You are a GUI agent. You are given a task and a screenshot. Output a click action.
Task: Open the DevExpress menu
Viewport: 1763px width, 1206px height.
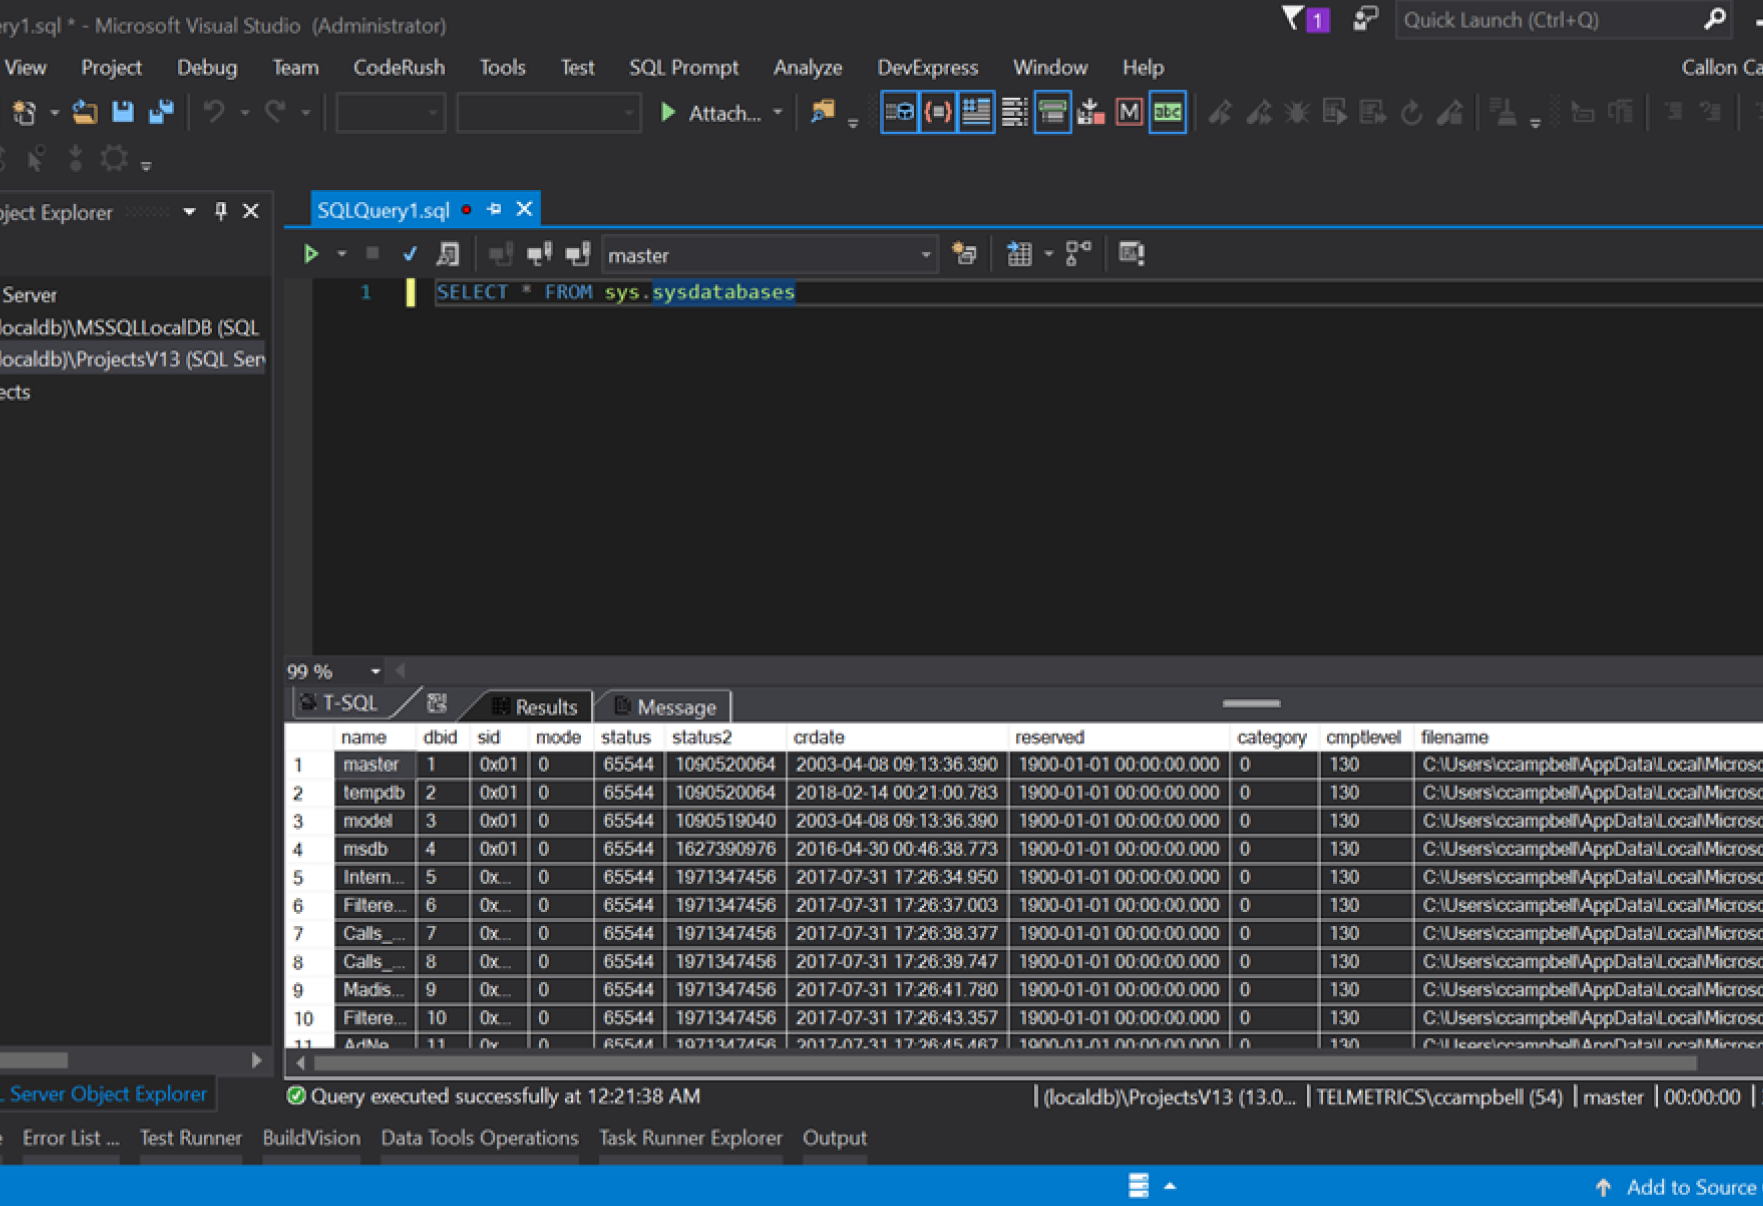point(927,67)
